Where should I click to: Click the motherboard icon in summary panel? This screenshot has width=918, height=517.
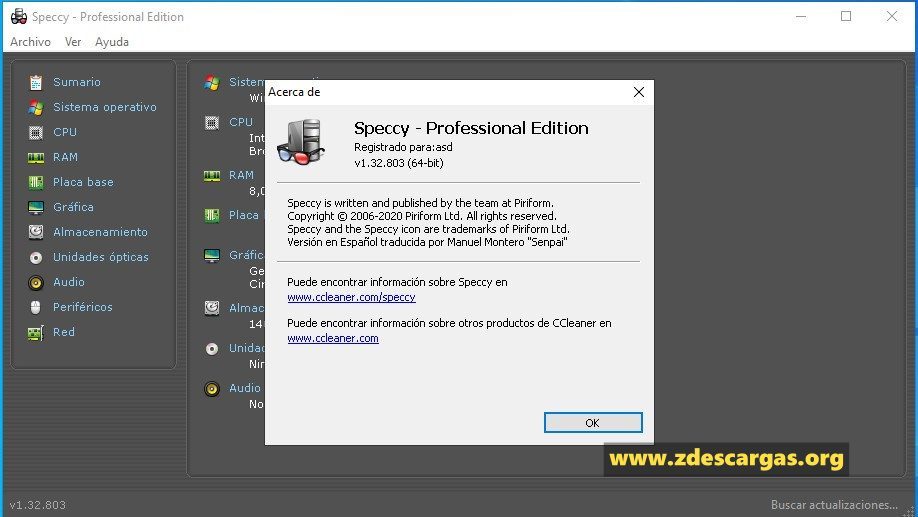pos(212,215)
